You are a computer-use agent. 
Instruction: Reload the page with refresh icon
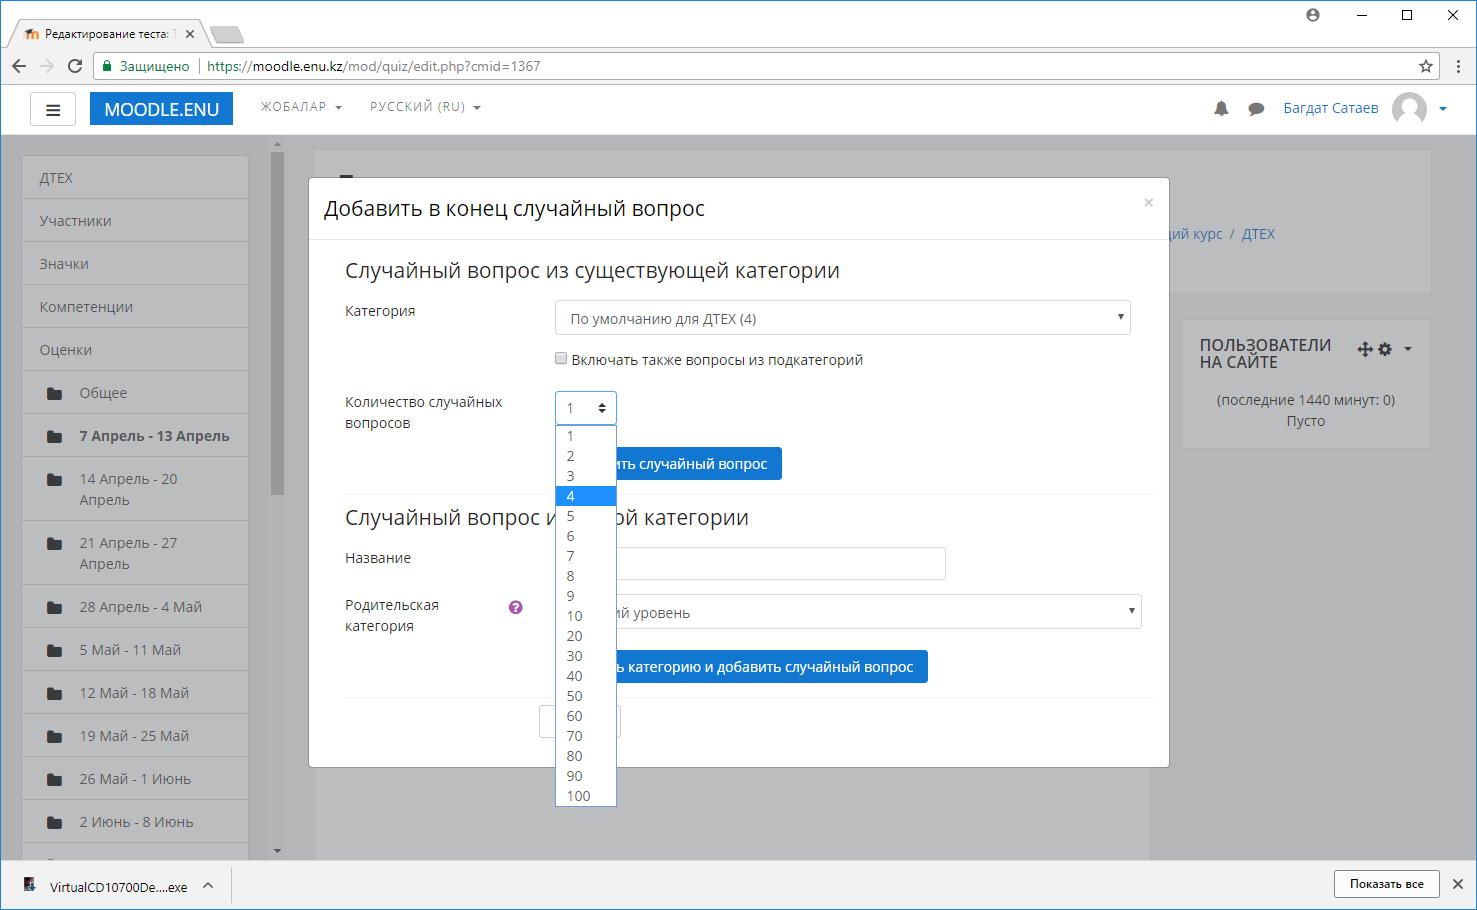tap(75, 66)
